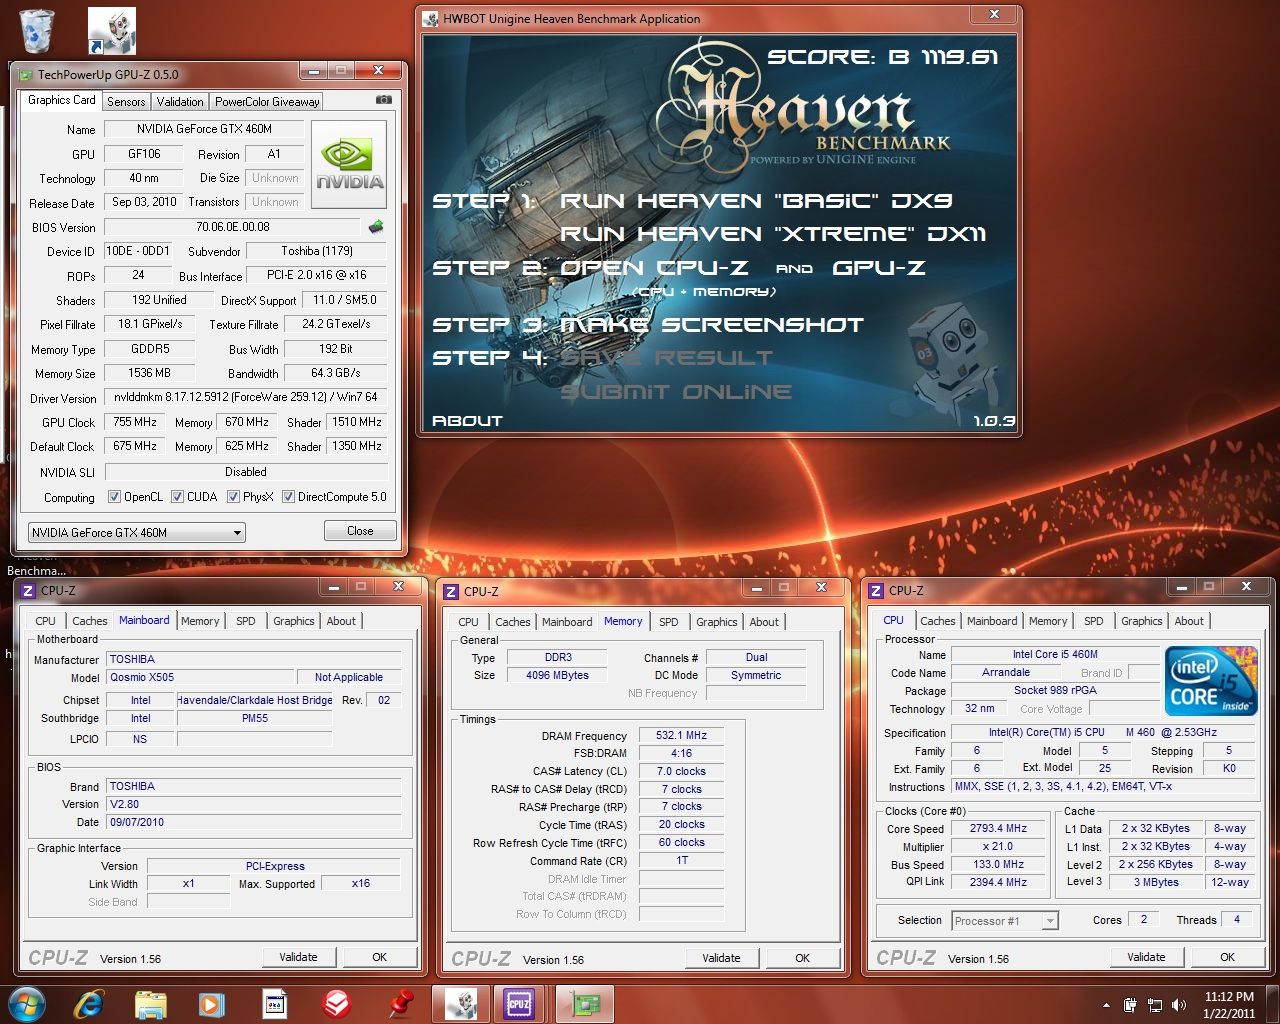Image resolution: width=1280 pixels, height=1024 pixels.
Task: Click ABOUT in the Heaven window
Action: click(x=467, y=421)
